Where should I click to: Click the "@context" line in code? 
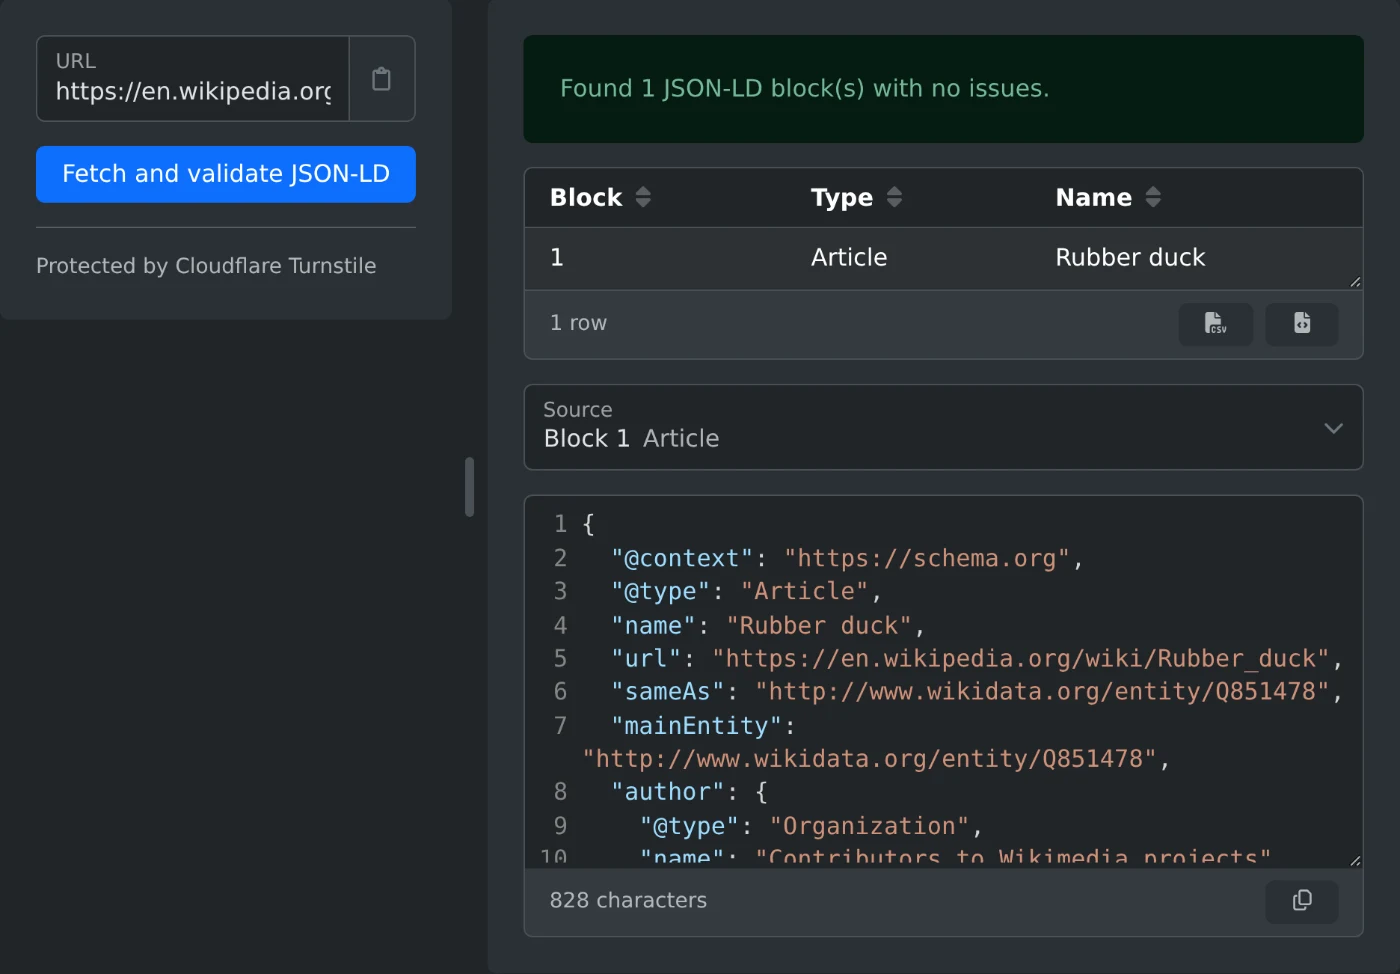(847, 558)
